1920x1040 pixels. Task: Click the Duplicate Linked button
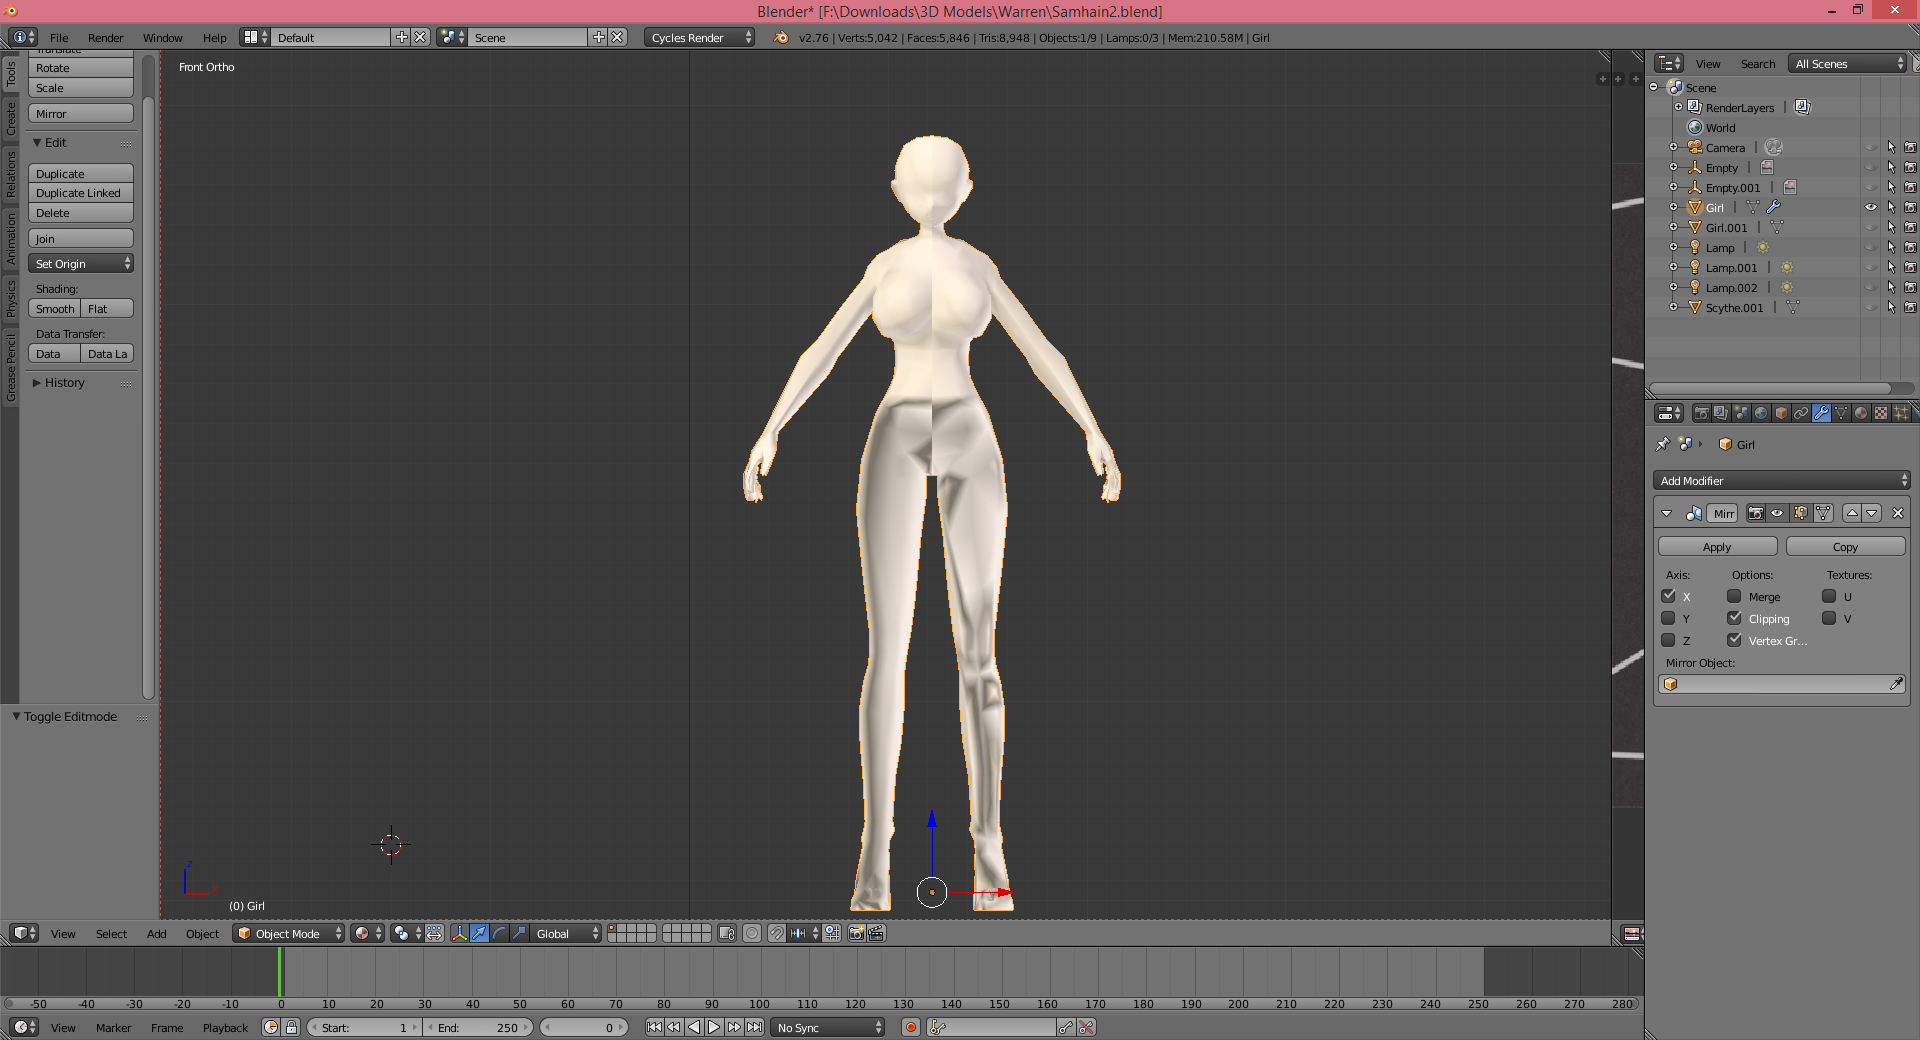[81, 193]
